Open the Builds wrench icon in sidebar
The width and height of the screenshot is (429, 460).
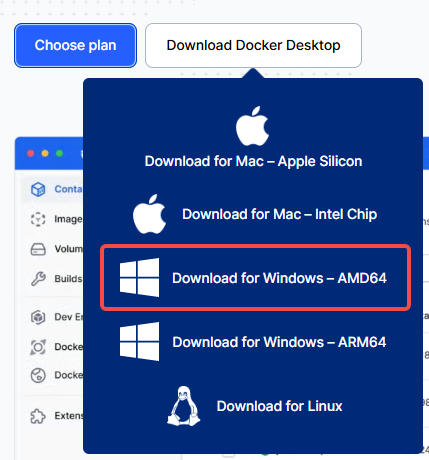pos(38,279)
